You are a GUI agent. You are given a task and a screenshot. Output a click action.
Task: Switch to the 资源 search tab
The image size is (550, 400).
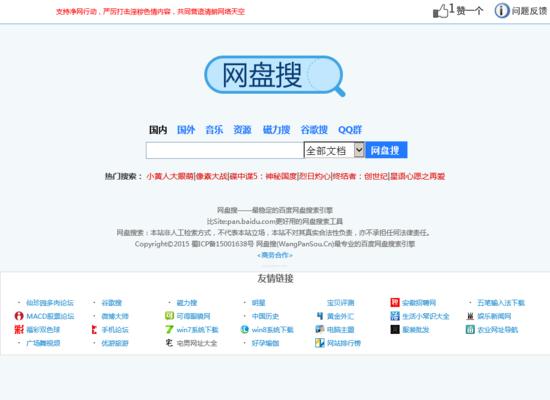click(x=242, y=130)
